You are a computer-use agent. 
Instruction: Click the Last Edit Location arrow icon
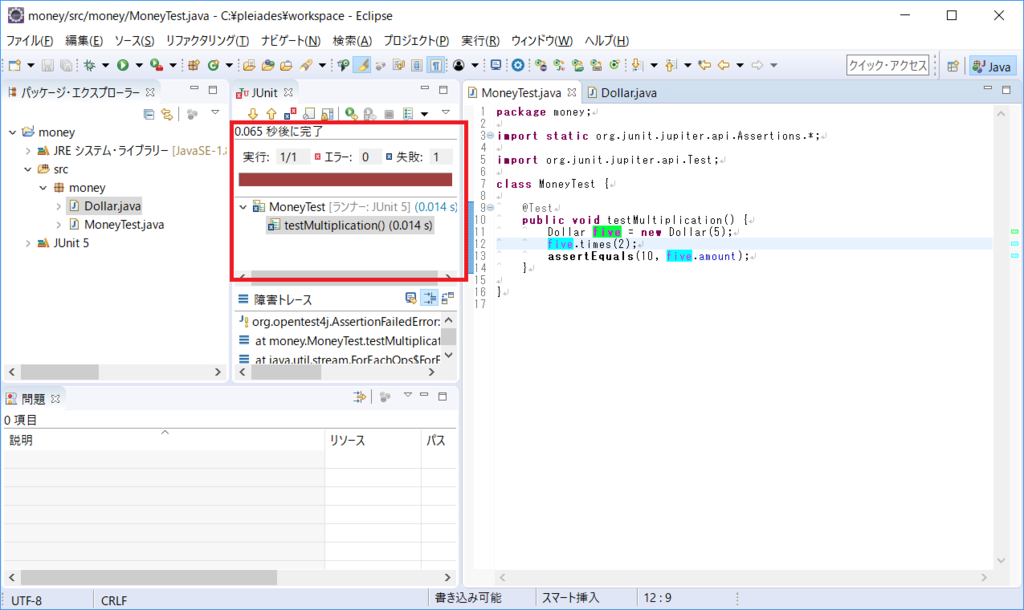pos(704,65)
